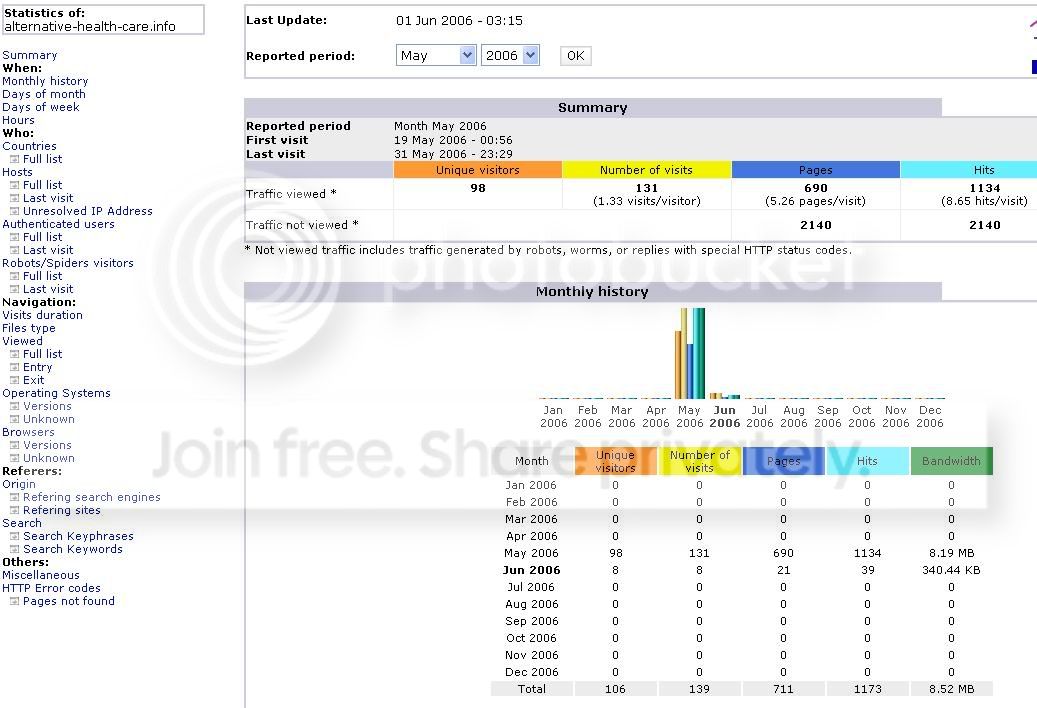Click the Viewed Entry page icon
The image size is (1037, 708).
coord(14,368)
